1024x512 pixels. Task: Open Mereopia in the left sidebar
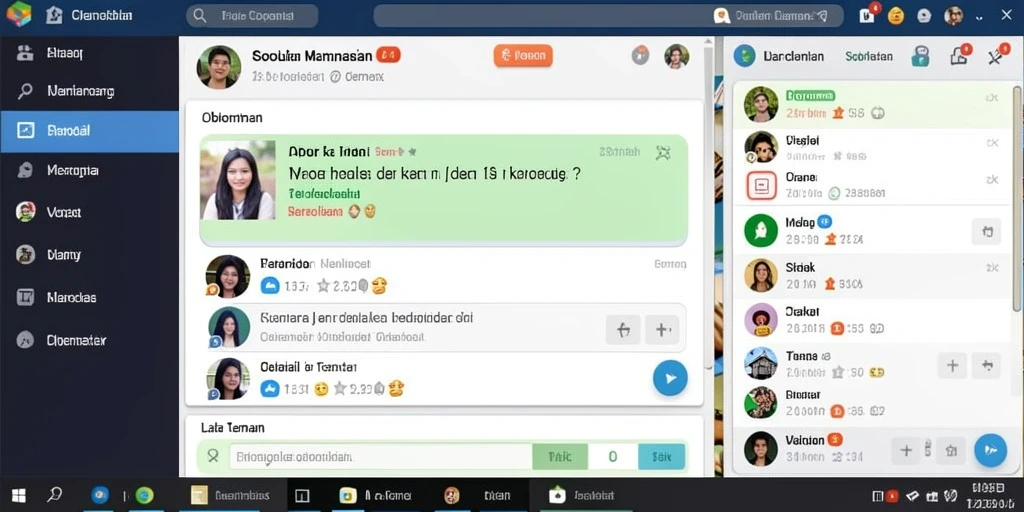[x=89, y=171]
